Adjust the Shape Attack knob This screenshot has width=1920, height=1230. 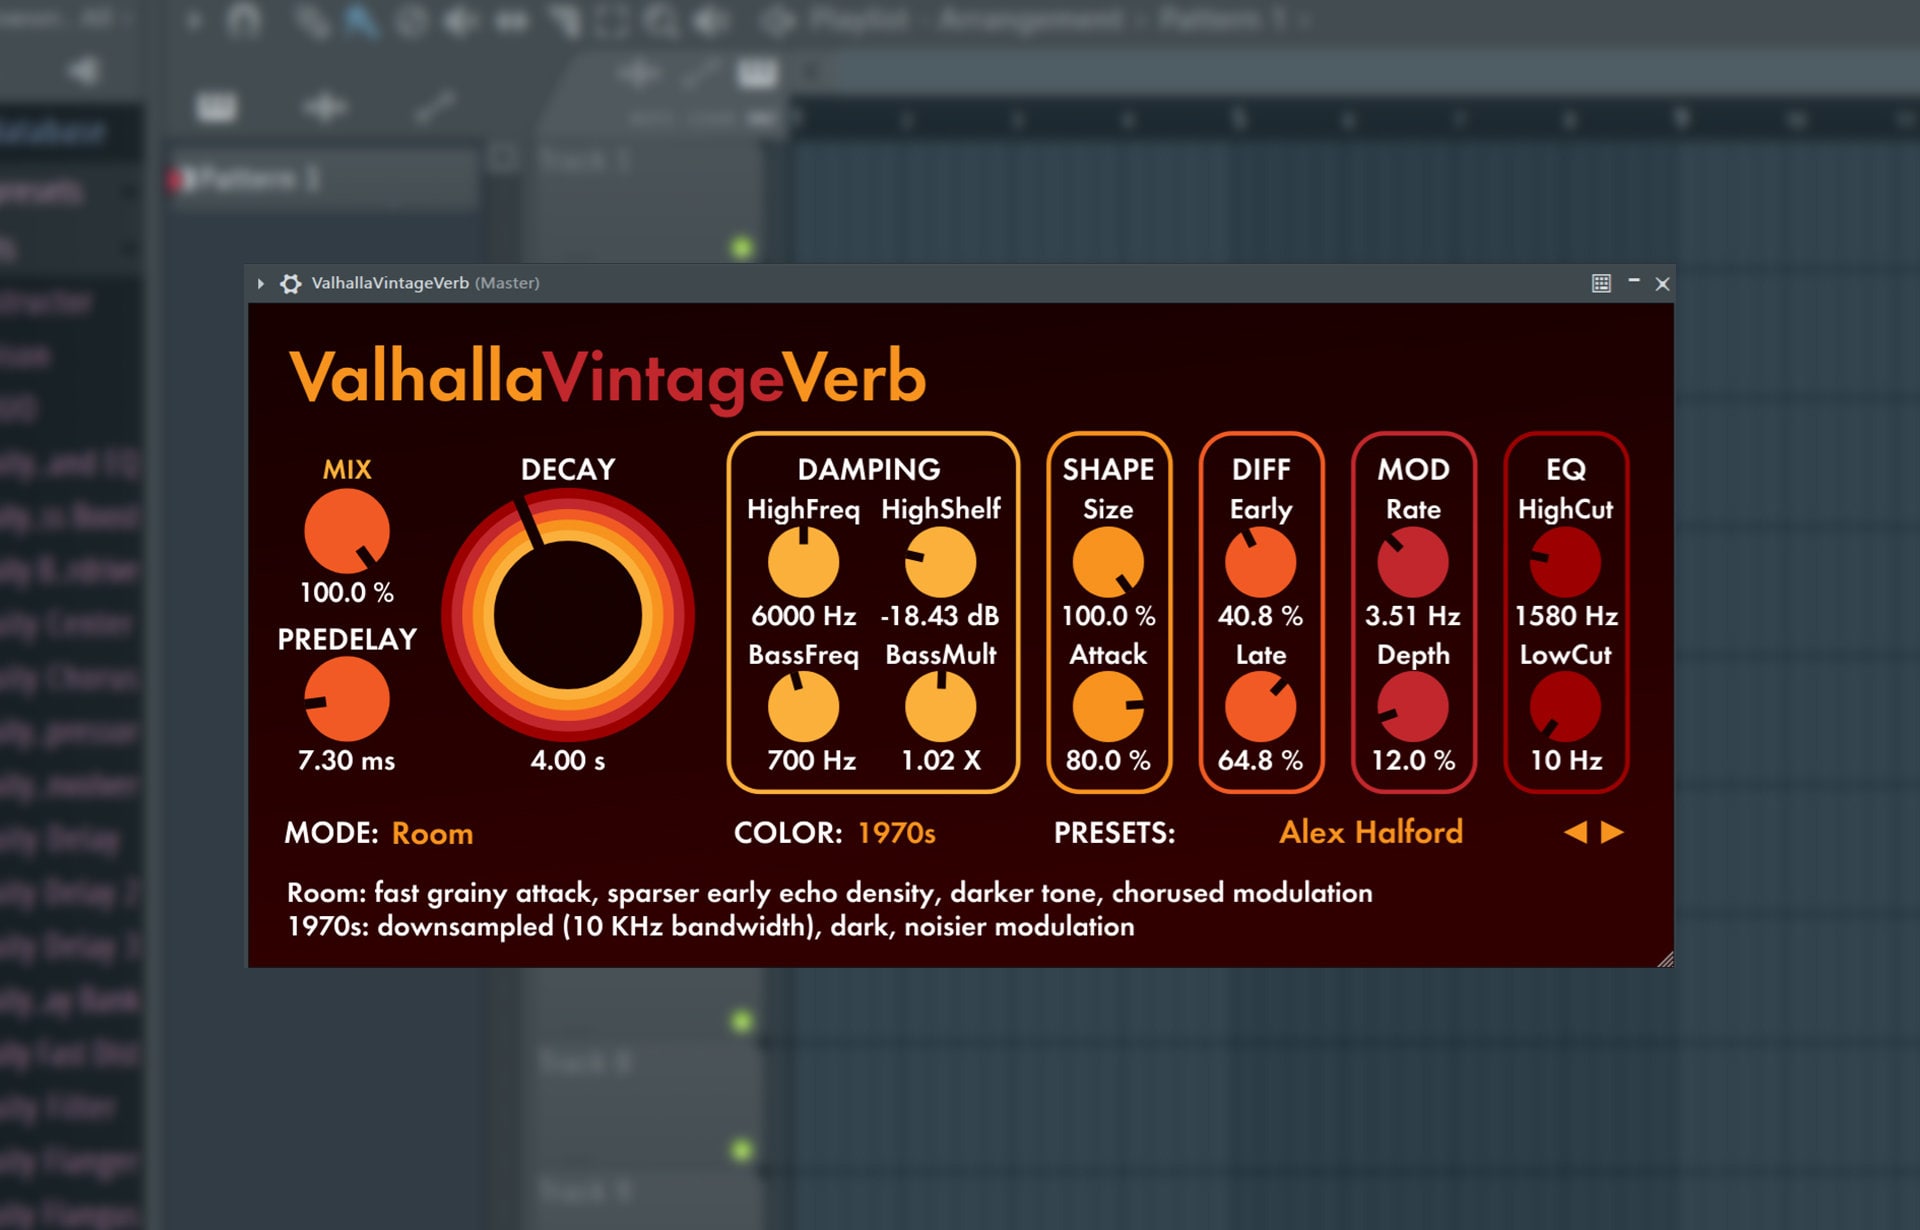click(1108, 707)
